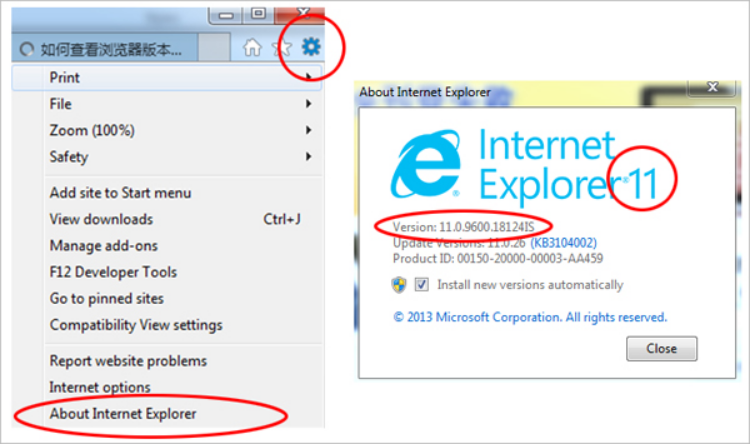
Task: Click the loading spinner icon on the browser tab
Action: (27, 49)
